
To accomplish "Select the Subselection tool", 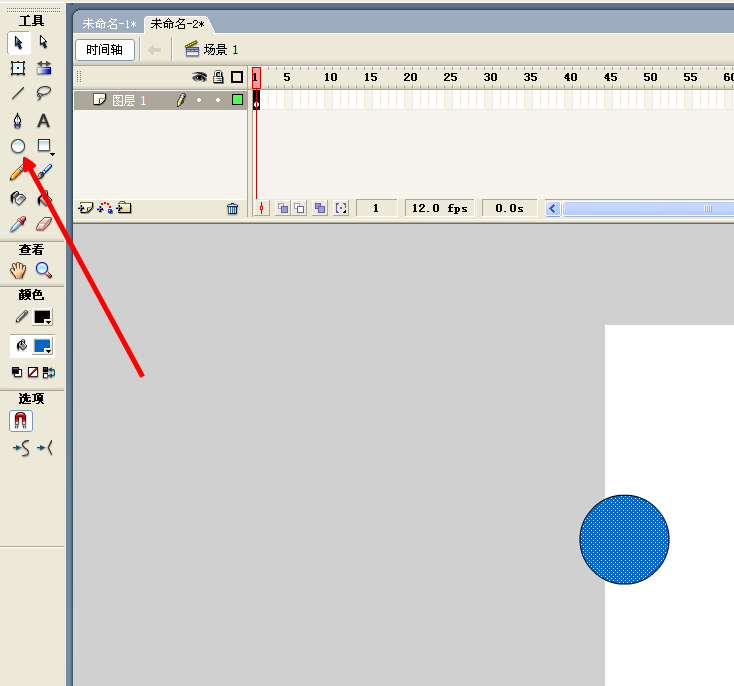I will pos(44,43).
